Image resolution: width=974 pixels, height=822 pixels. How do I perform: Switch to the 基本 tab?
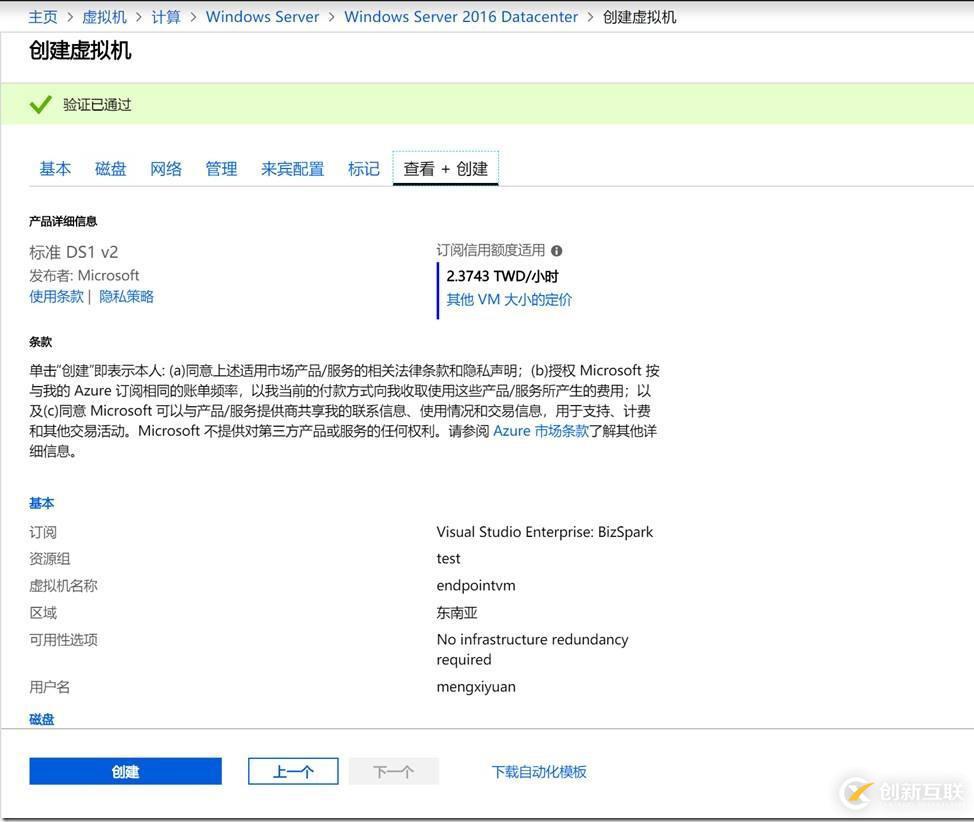coord(55,168)
